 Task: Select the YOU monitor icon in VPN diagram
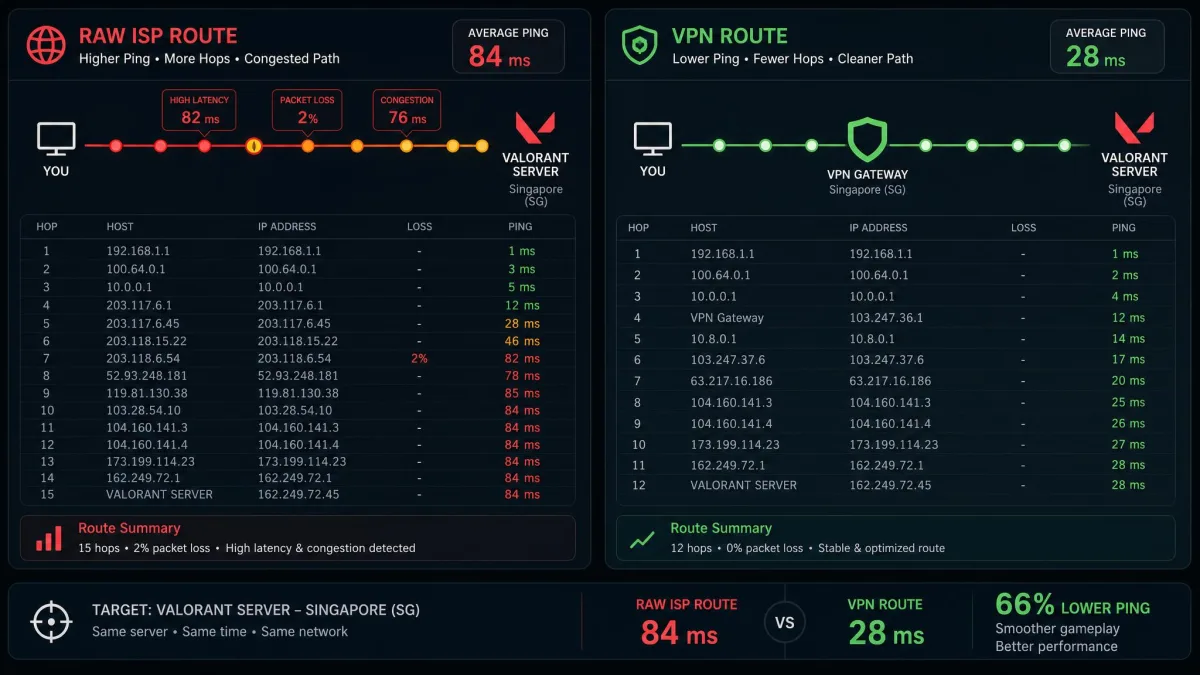(653, 139)
